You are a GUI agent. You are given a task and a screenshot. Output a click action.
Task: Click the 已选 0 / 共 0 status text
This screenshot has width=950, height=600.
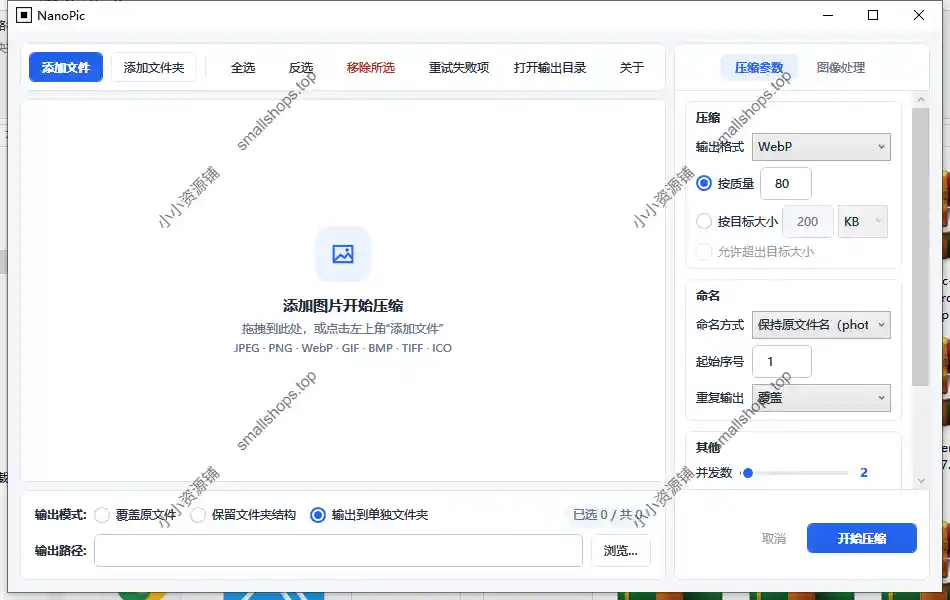pyautogui.click(x=608, y=515)
